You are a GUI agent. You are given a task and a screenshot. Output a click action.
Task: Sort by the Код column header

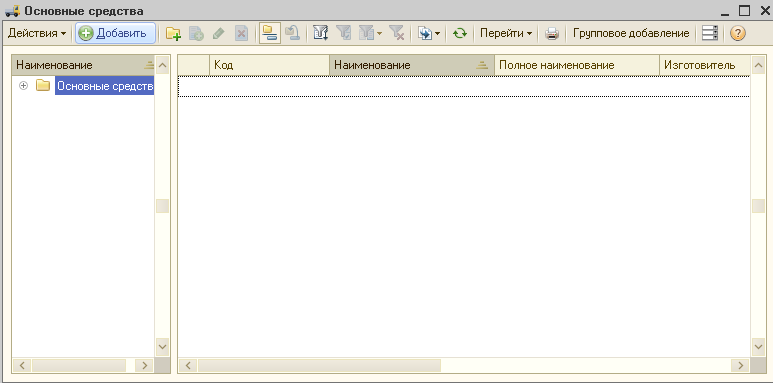[x=270, y=65]
